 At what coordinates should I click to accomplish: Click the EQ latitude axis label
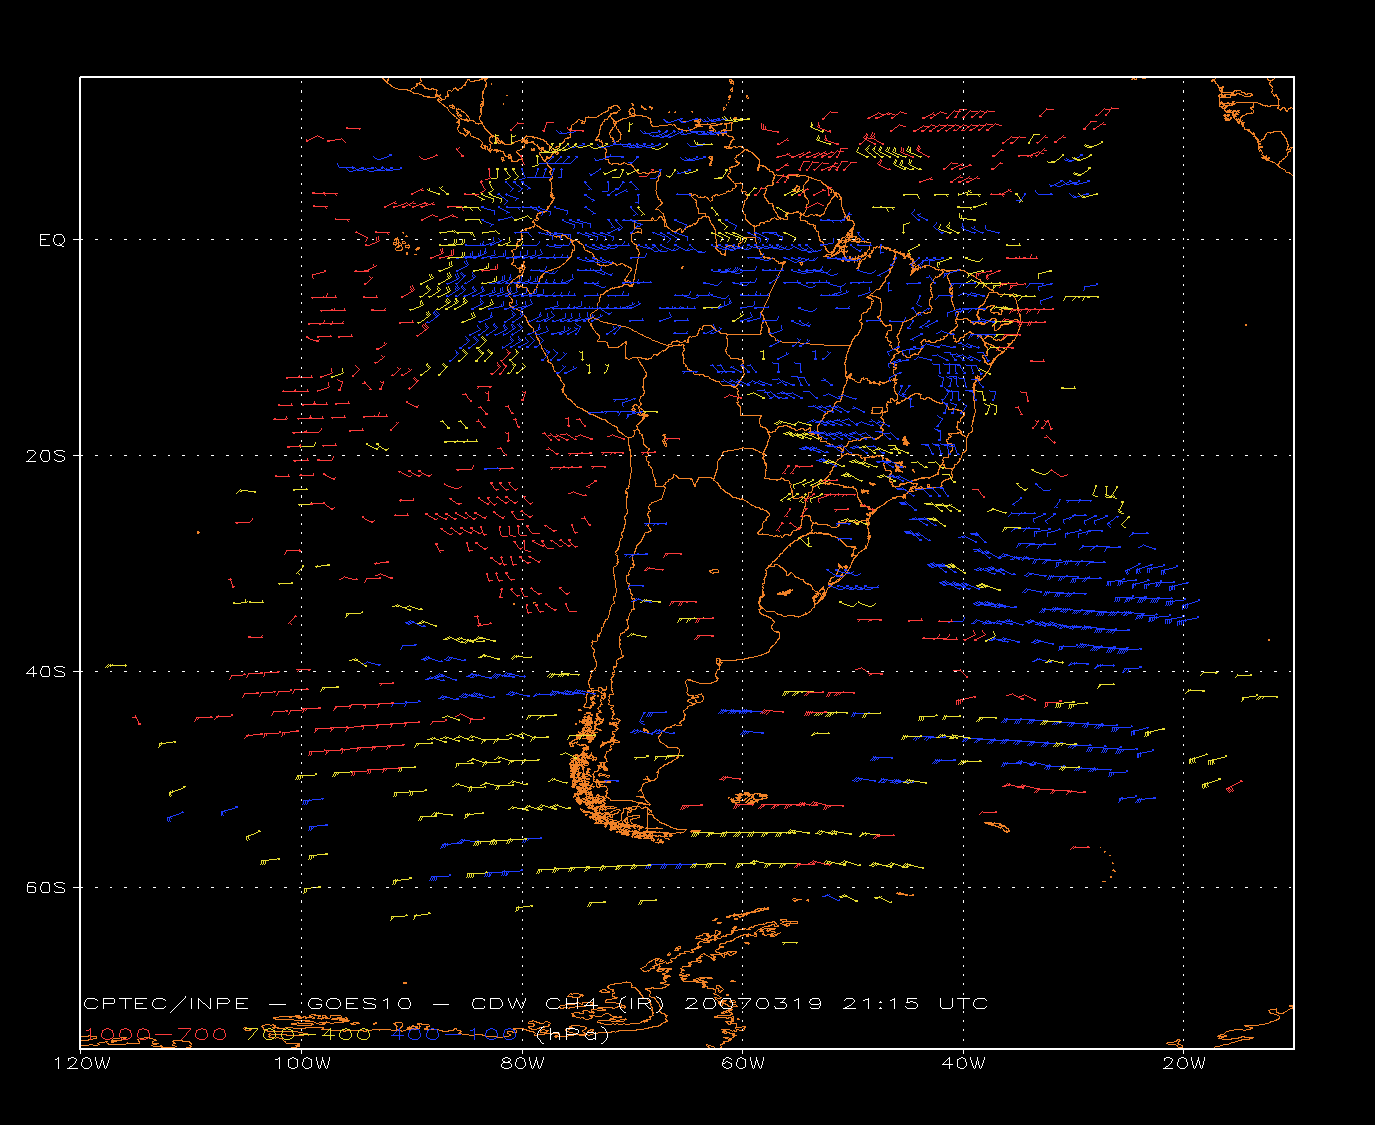pos(52,240)
